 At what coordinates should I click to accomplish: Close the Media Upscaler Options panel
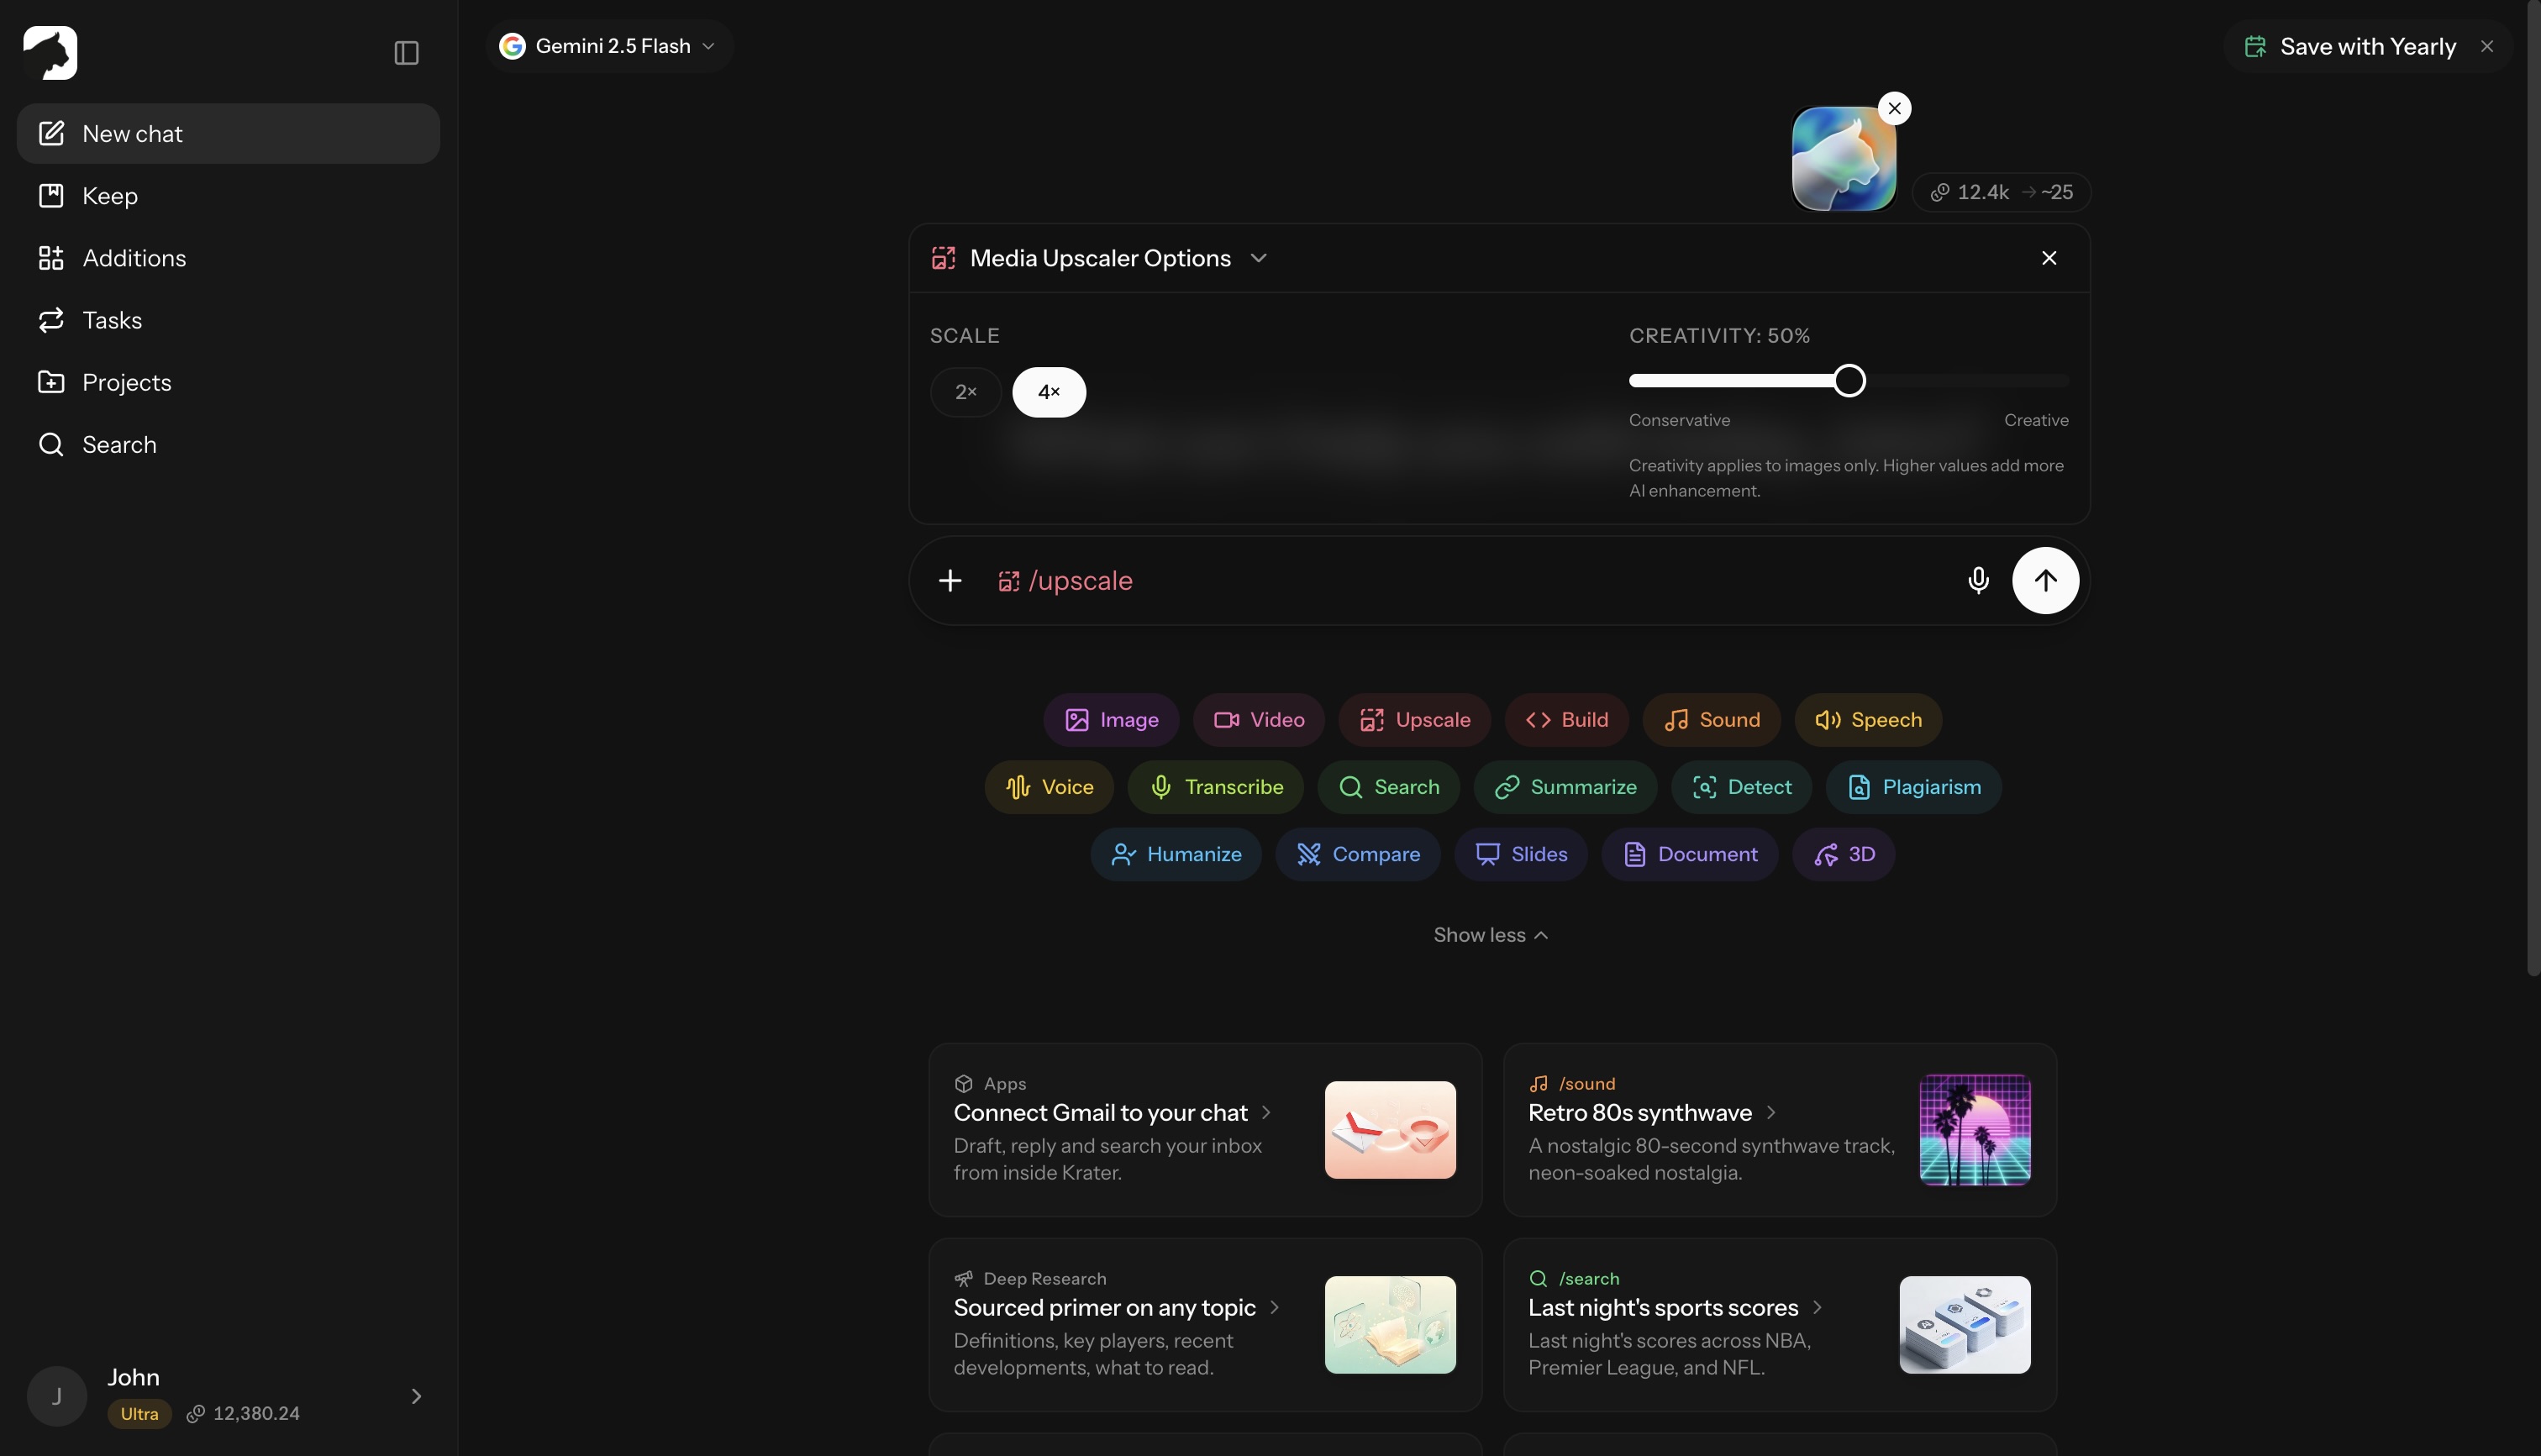[x=2048, y=258]
